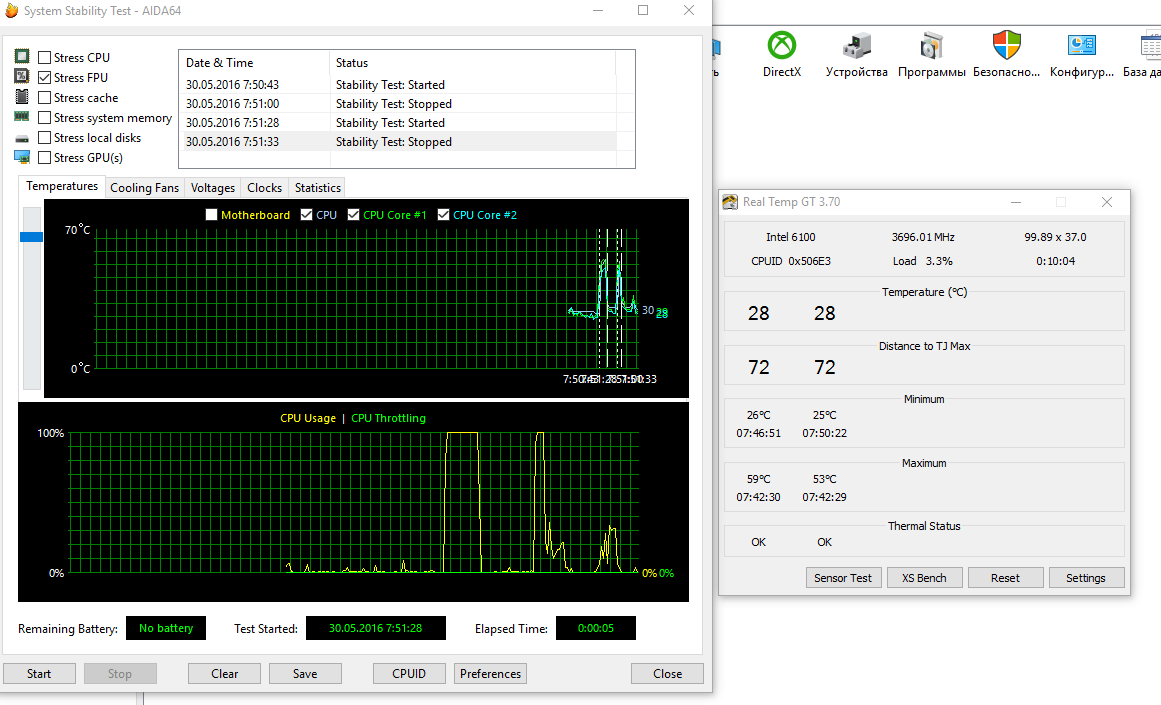Switch to the Clocks tab
The width and height of the screenshot is (1161, 705).
tap(264, 187)
